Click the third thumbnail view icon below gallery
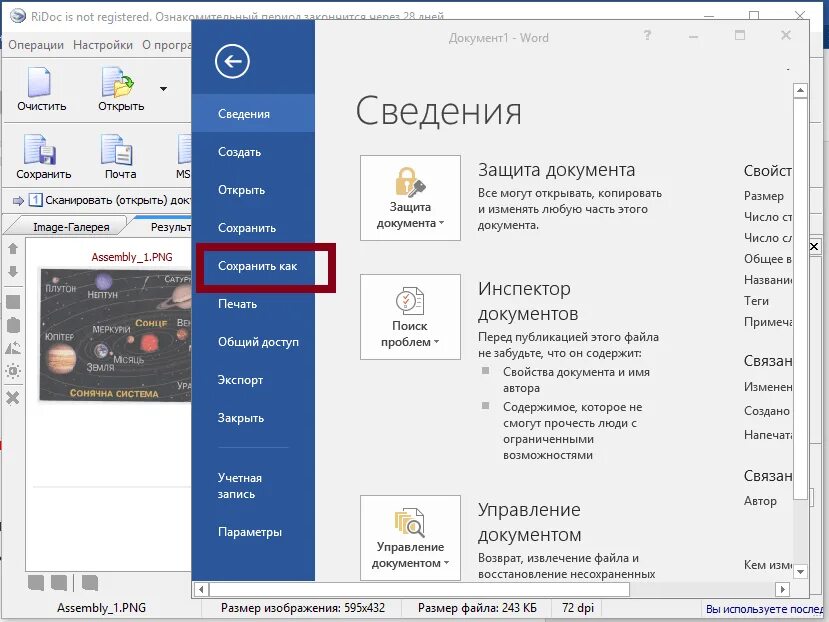The height and width of the screenshot is (622, 829). (x=90, y=583)
